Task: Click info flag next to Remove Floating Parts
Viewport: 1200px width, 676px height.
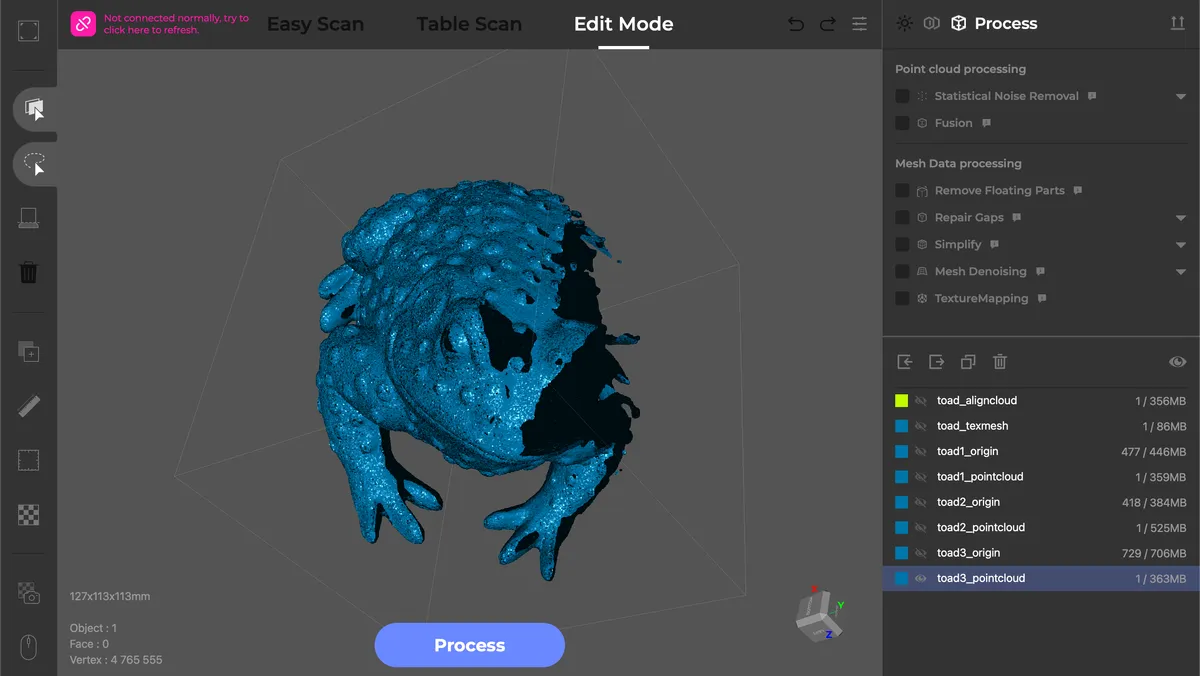Action: point(1077,190)
